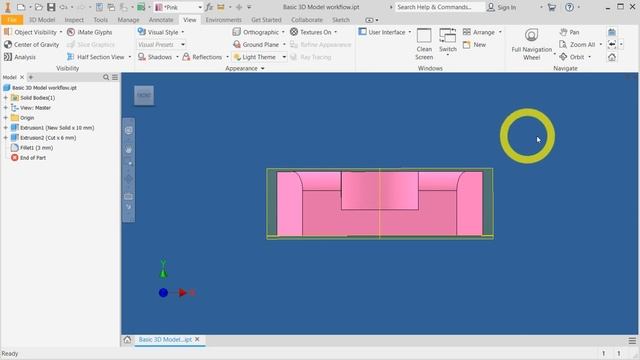This screenshot has width=640, height=360.
Task: Click the Home icon on document tab bar
Action: 127,340
